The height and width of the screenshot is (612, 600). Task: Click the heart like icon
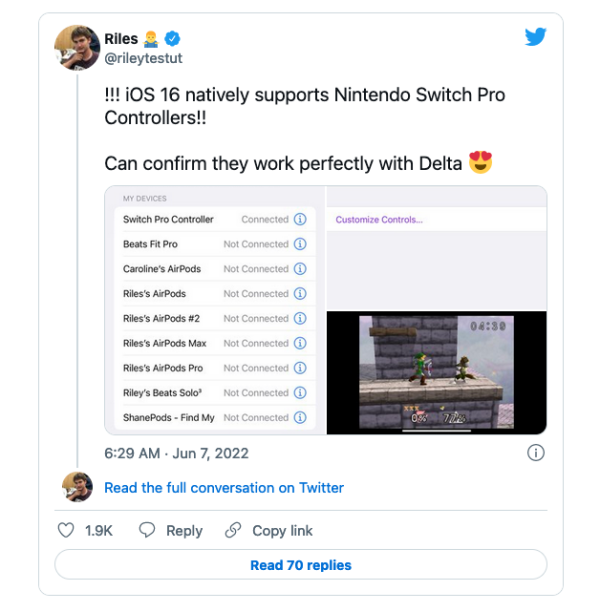tap(66, 530)
